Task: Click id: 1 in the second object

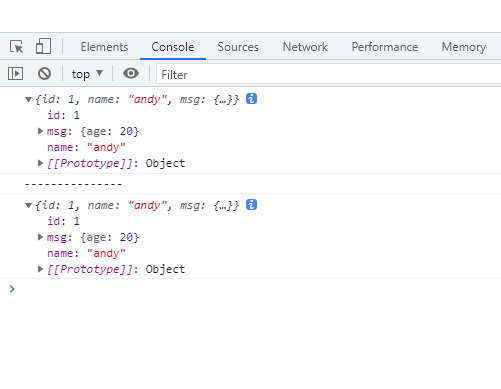Action: (x=63, y=221)
